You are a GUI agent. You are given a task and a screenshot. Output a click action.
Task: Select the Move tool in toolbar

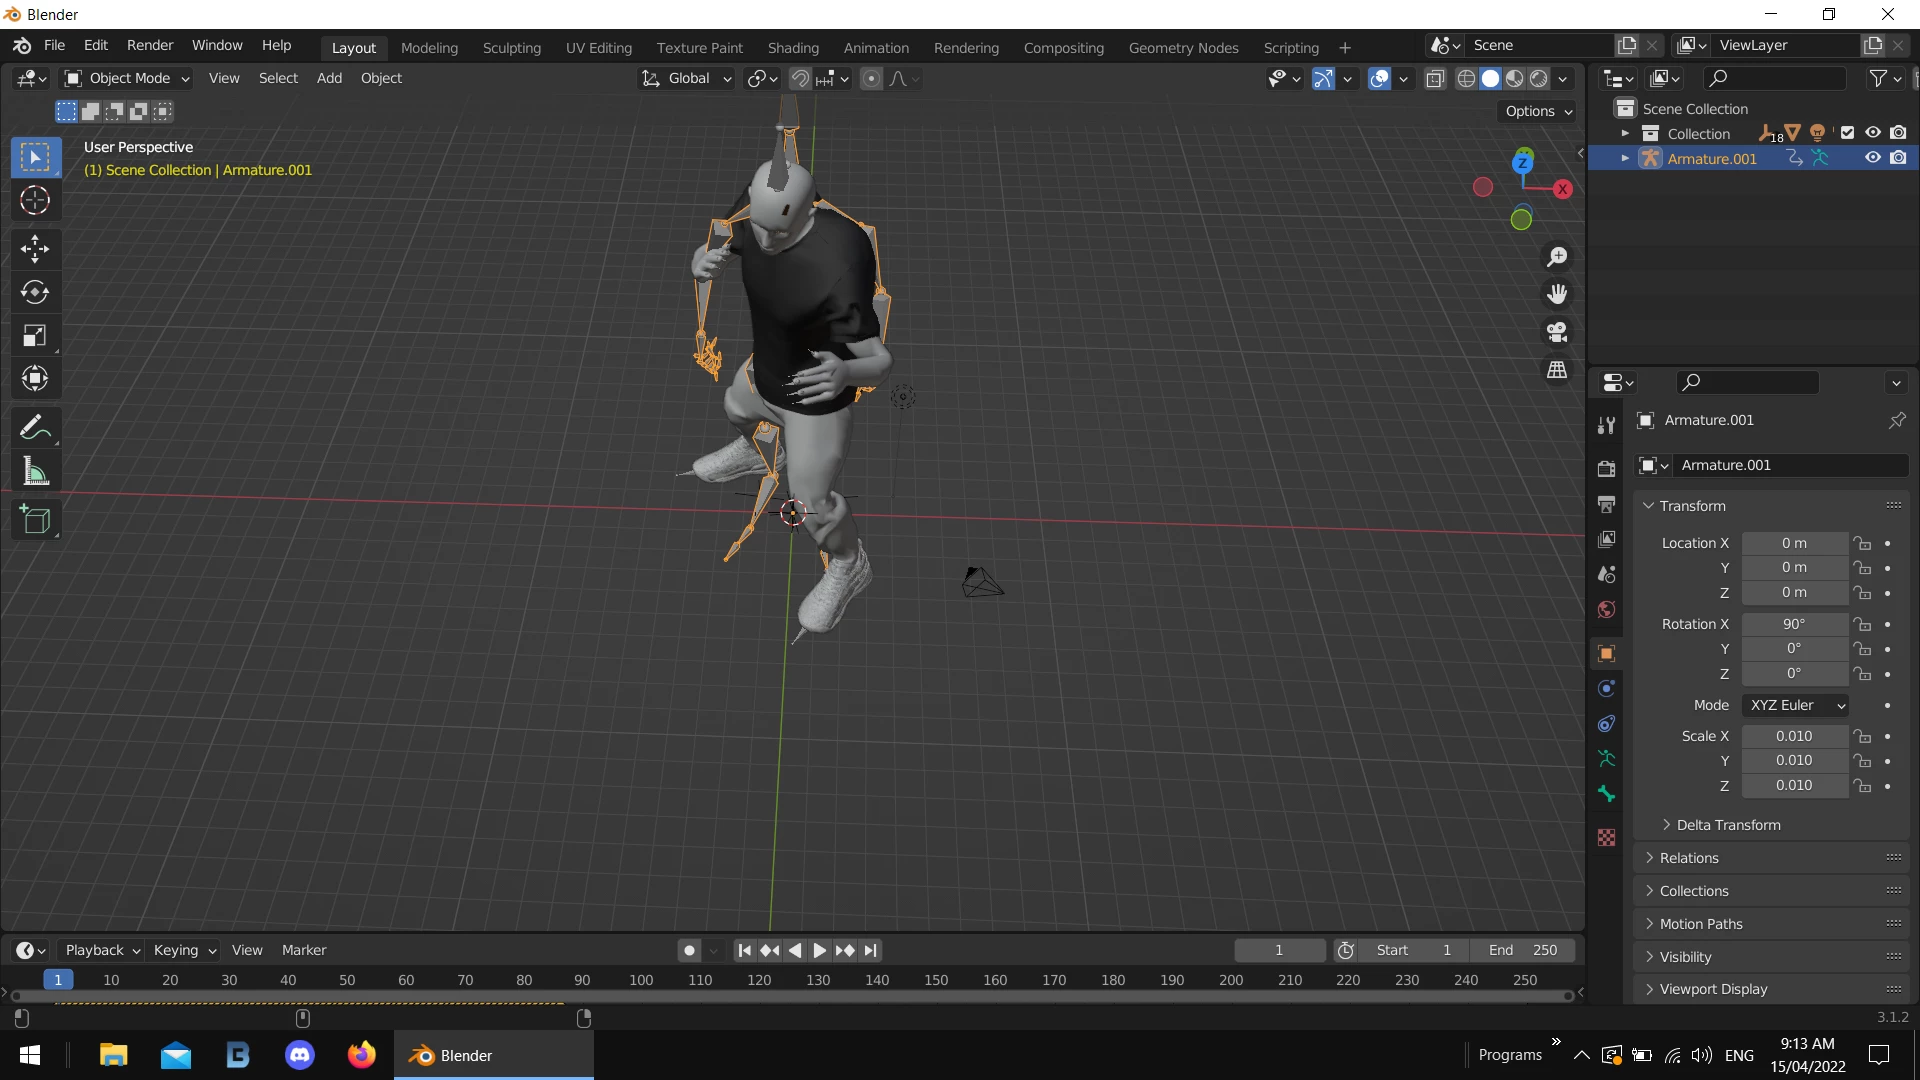(35, 248)
